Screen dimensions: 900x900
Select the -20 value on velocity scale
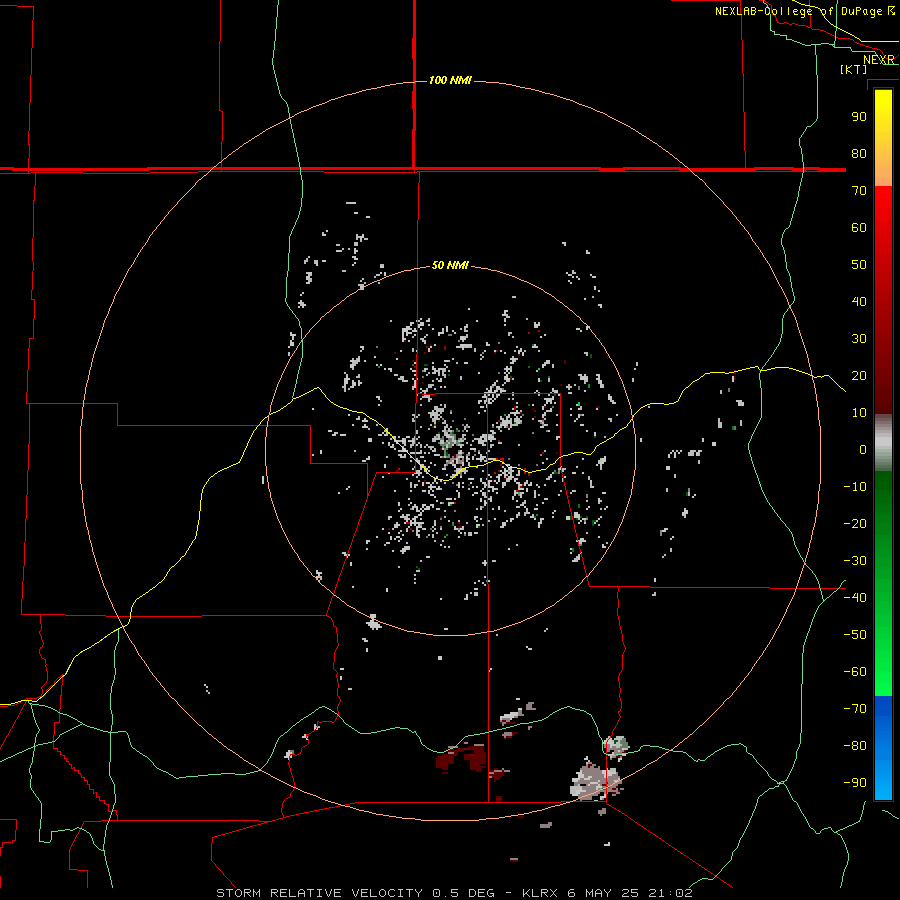point(855,523)
